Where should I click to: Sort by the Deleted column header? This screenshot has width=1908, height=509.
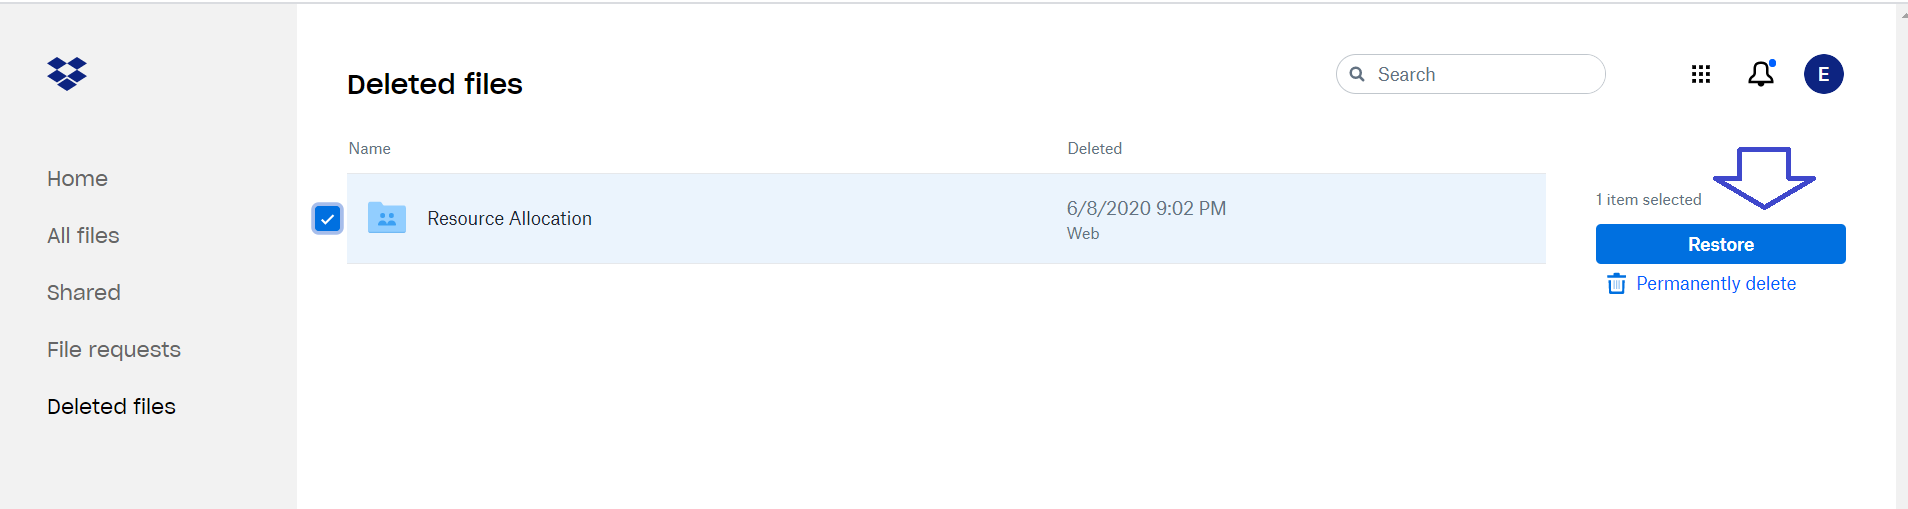(1094, 148)
